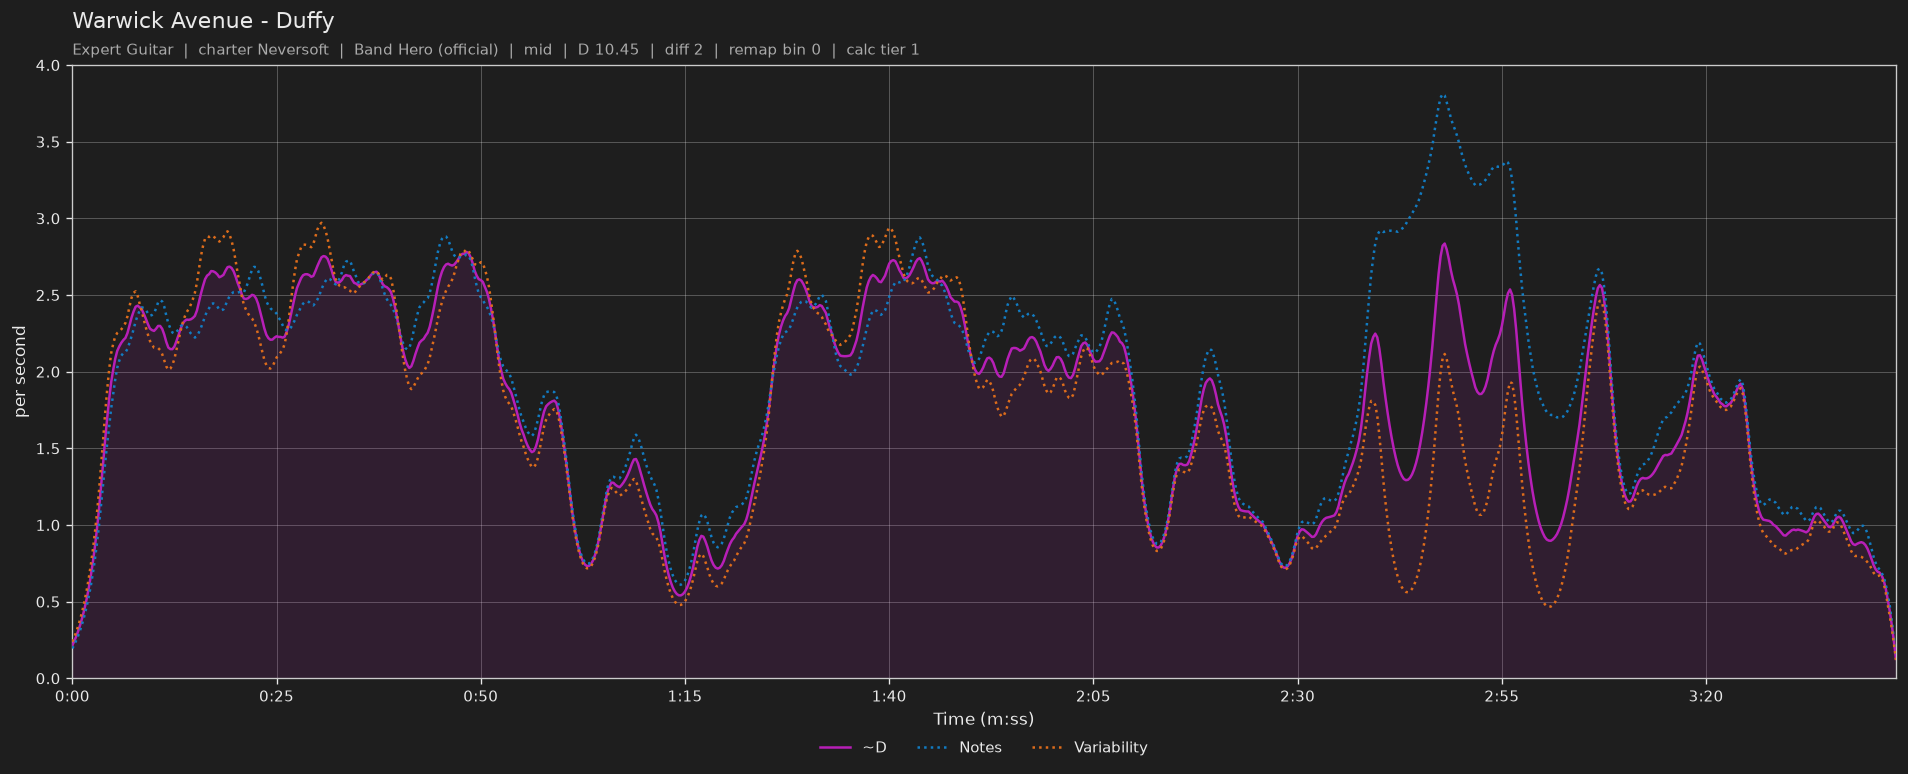Click the tallest magenta ~D peak near 2:48

click(1444, 244)
